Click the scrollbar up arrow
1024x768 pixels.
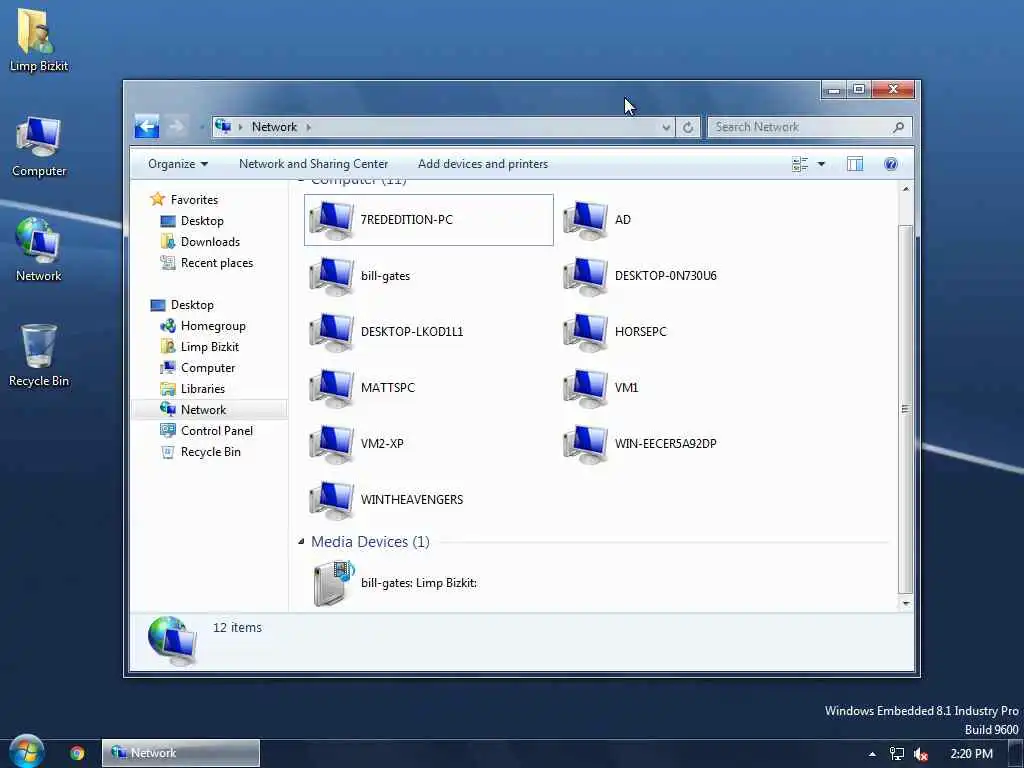pyautogui.click(x=905, y=189)
